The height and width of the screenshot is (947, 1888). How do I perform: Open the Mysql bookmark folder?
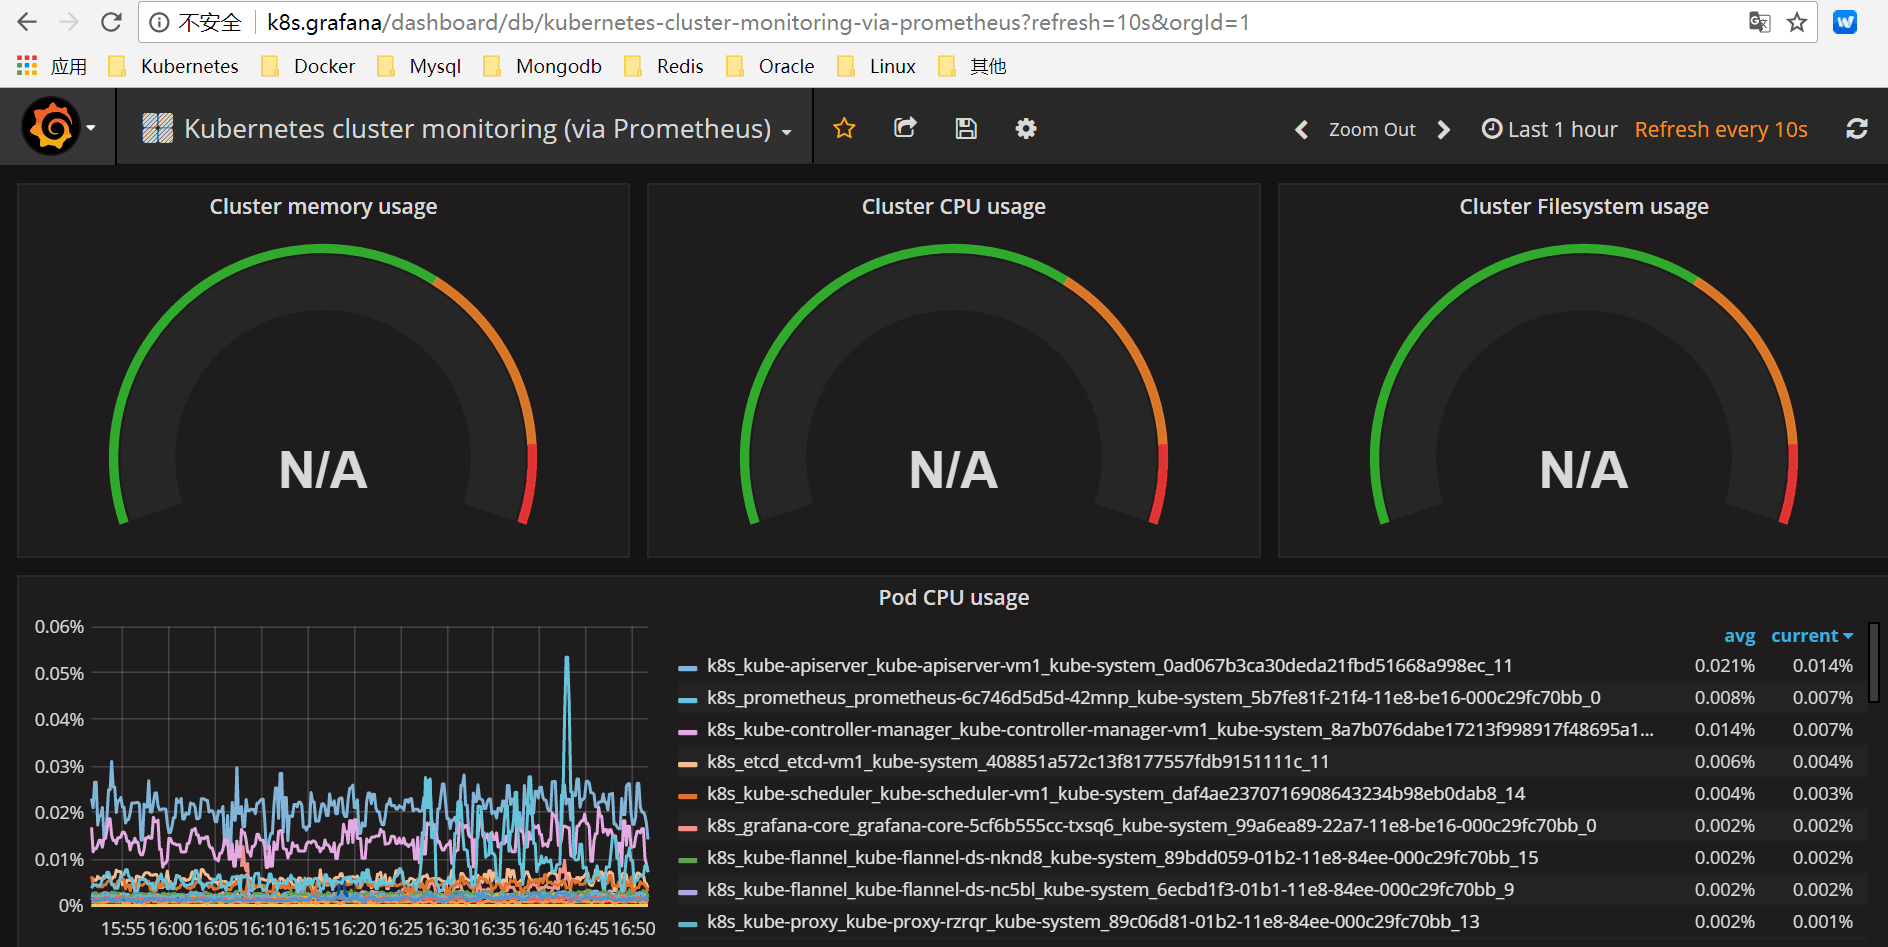point(418,66)
